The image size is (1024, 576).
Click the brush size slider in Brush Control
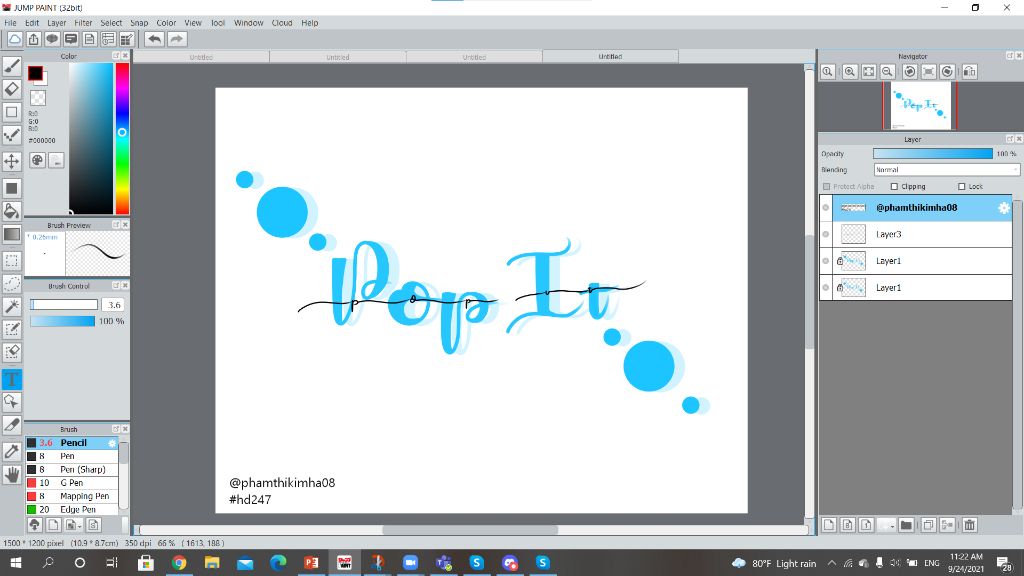(64, 305)
